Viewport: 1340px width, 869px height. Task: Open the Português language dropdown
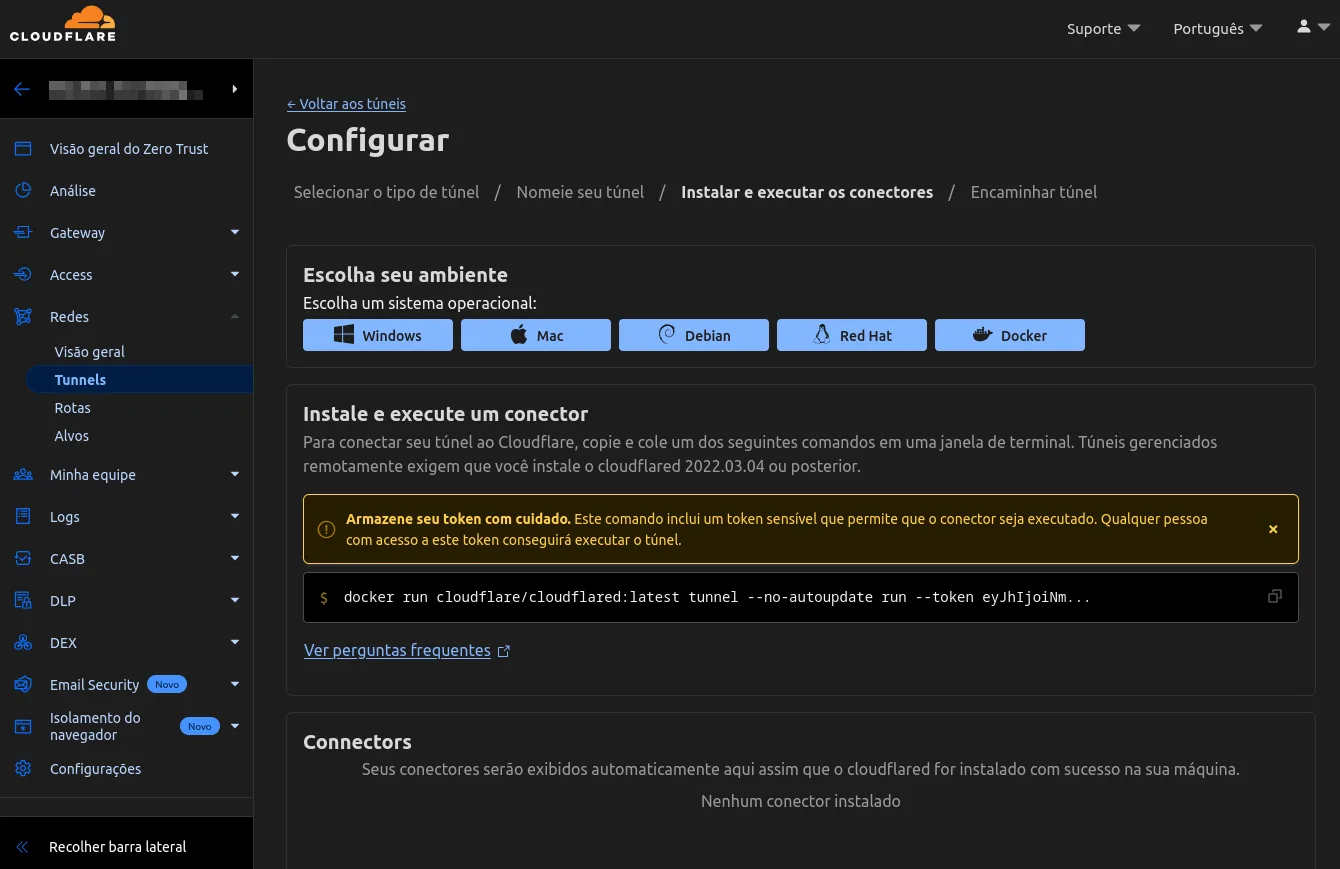(1218, 28)
